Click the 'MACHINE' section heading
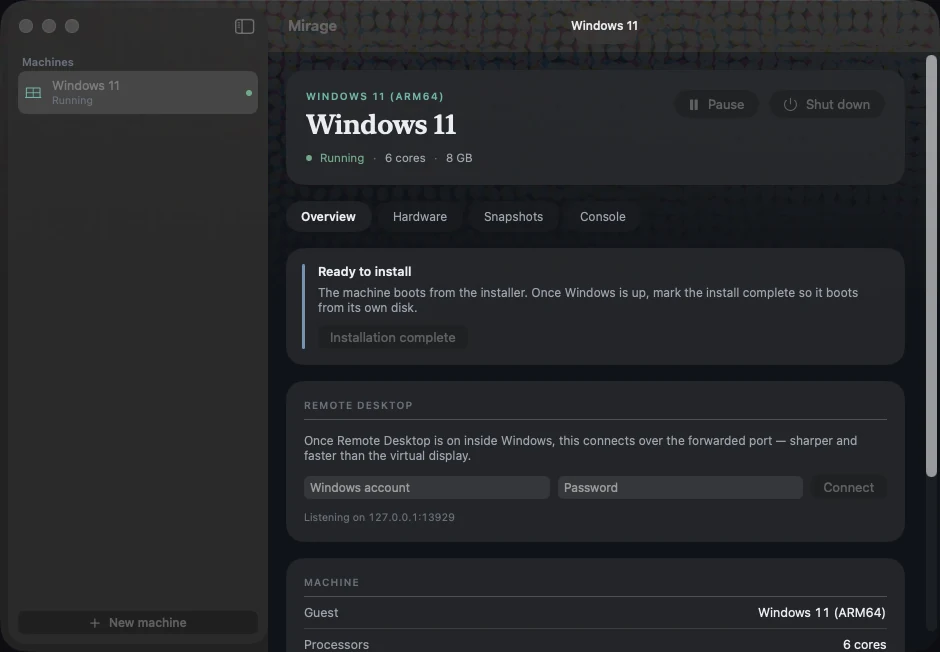 click(x=332, y=582)
